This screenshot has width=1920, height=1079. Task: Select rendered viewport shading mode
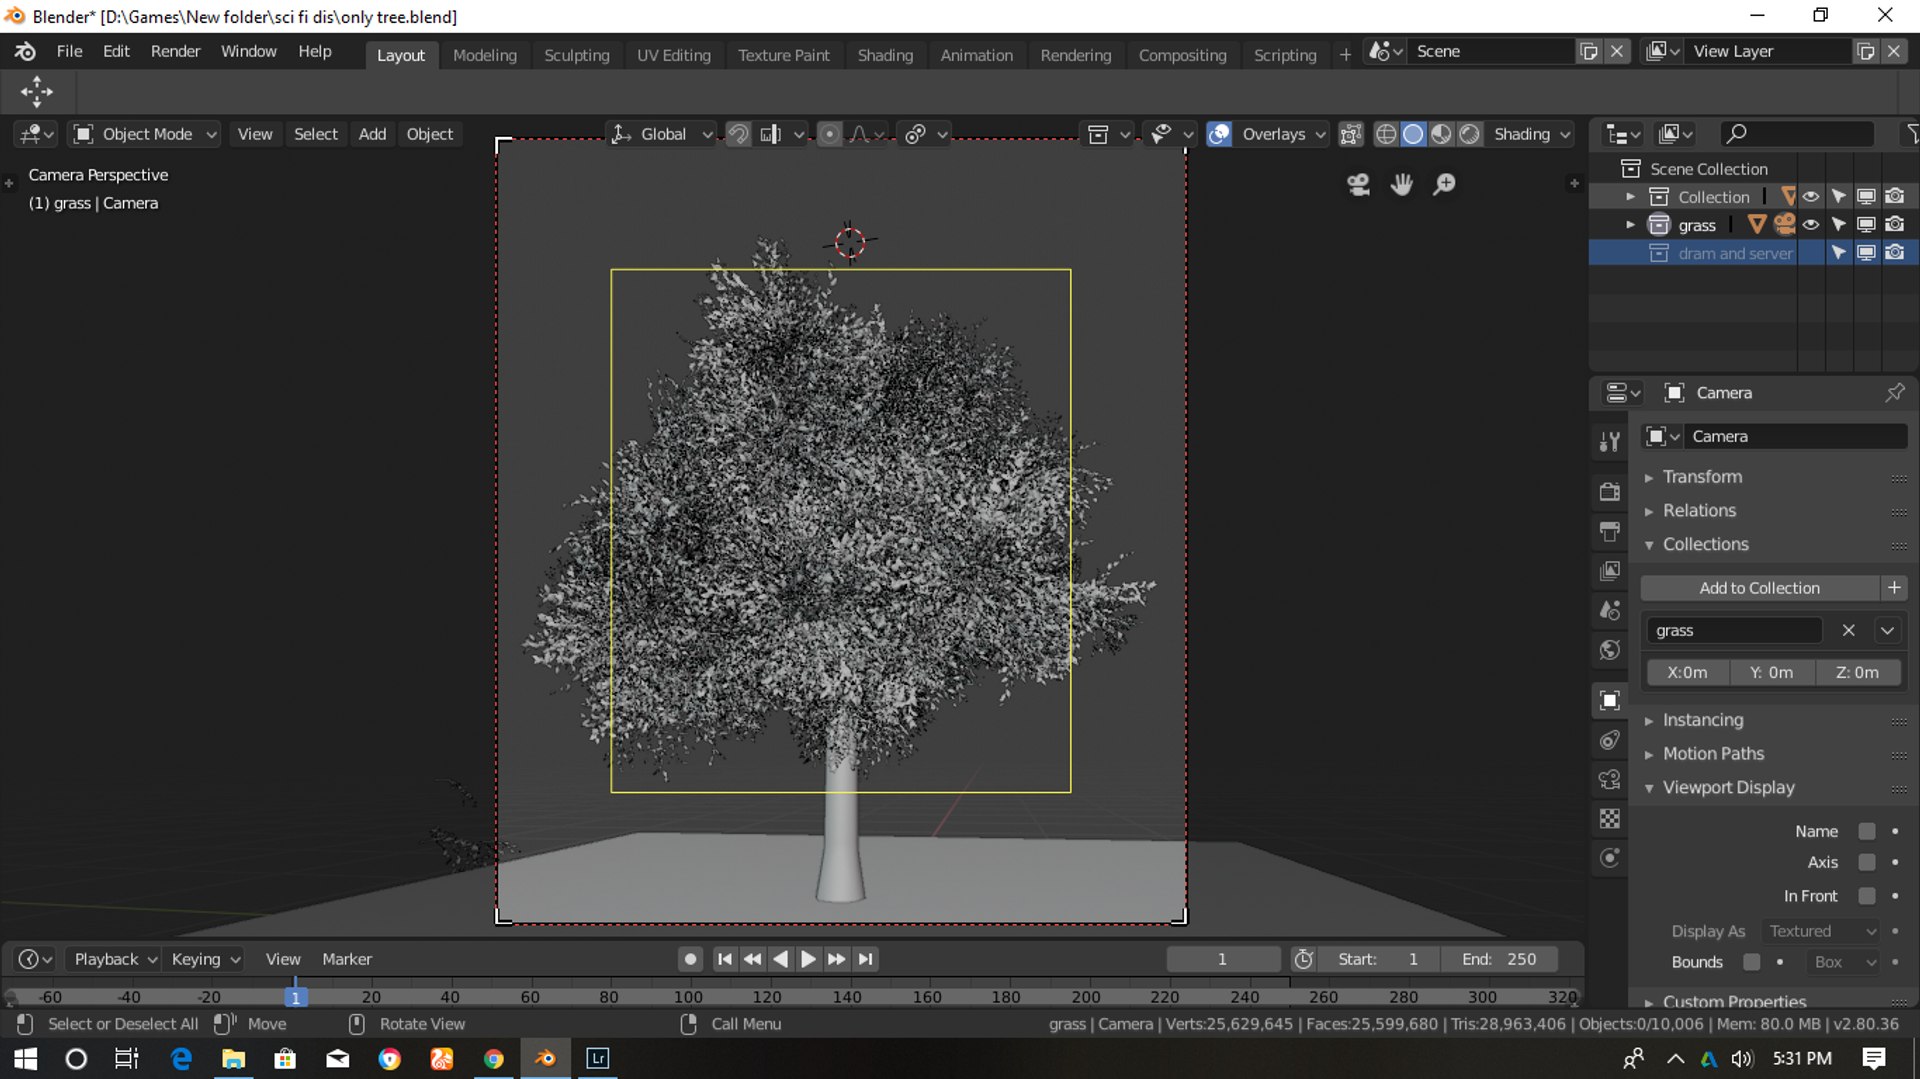click(1469, 134)
